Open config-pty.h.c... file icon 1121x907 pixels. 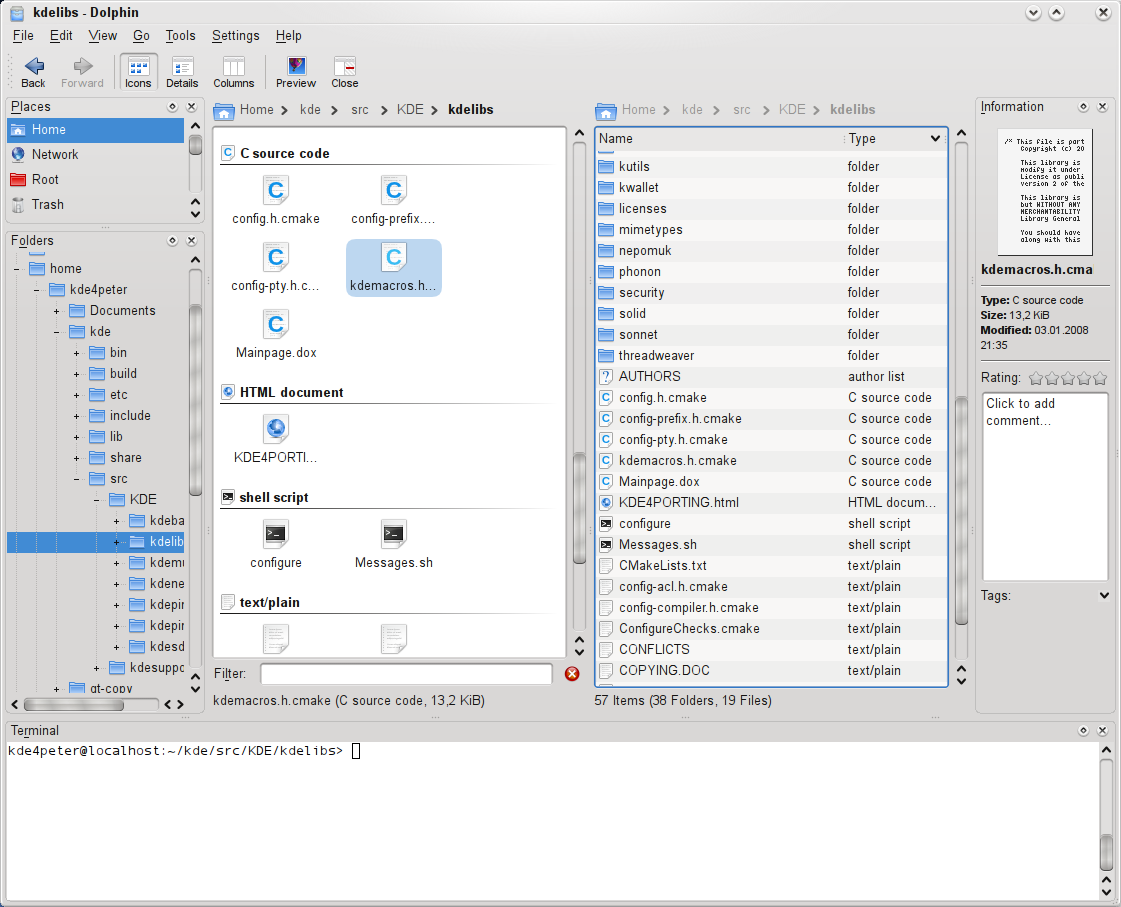(276, 267)
